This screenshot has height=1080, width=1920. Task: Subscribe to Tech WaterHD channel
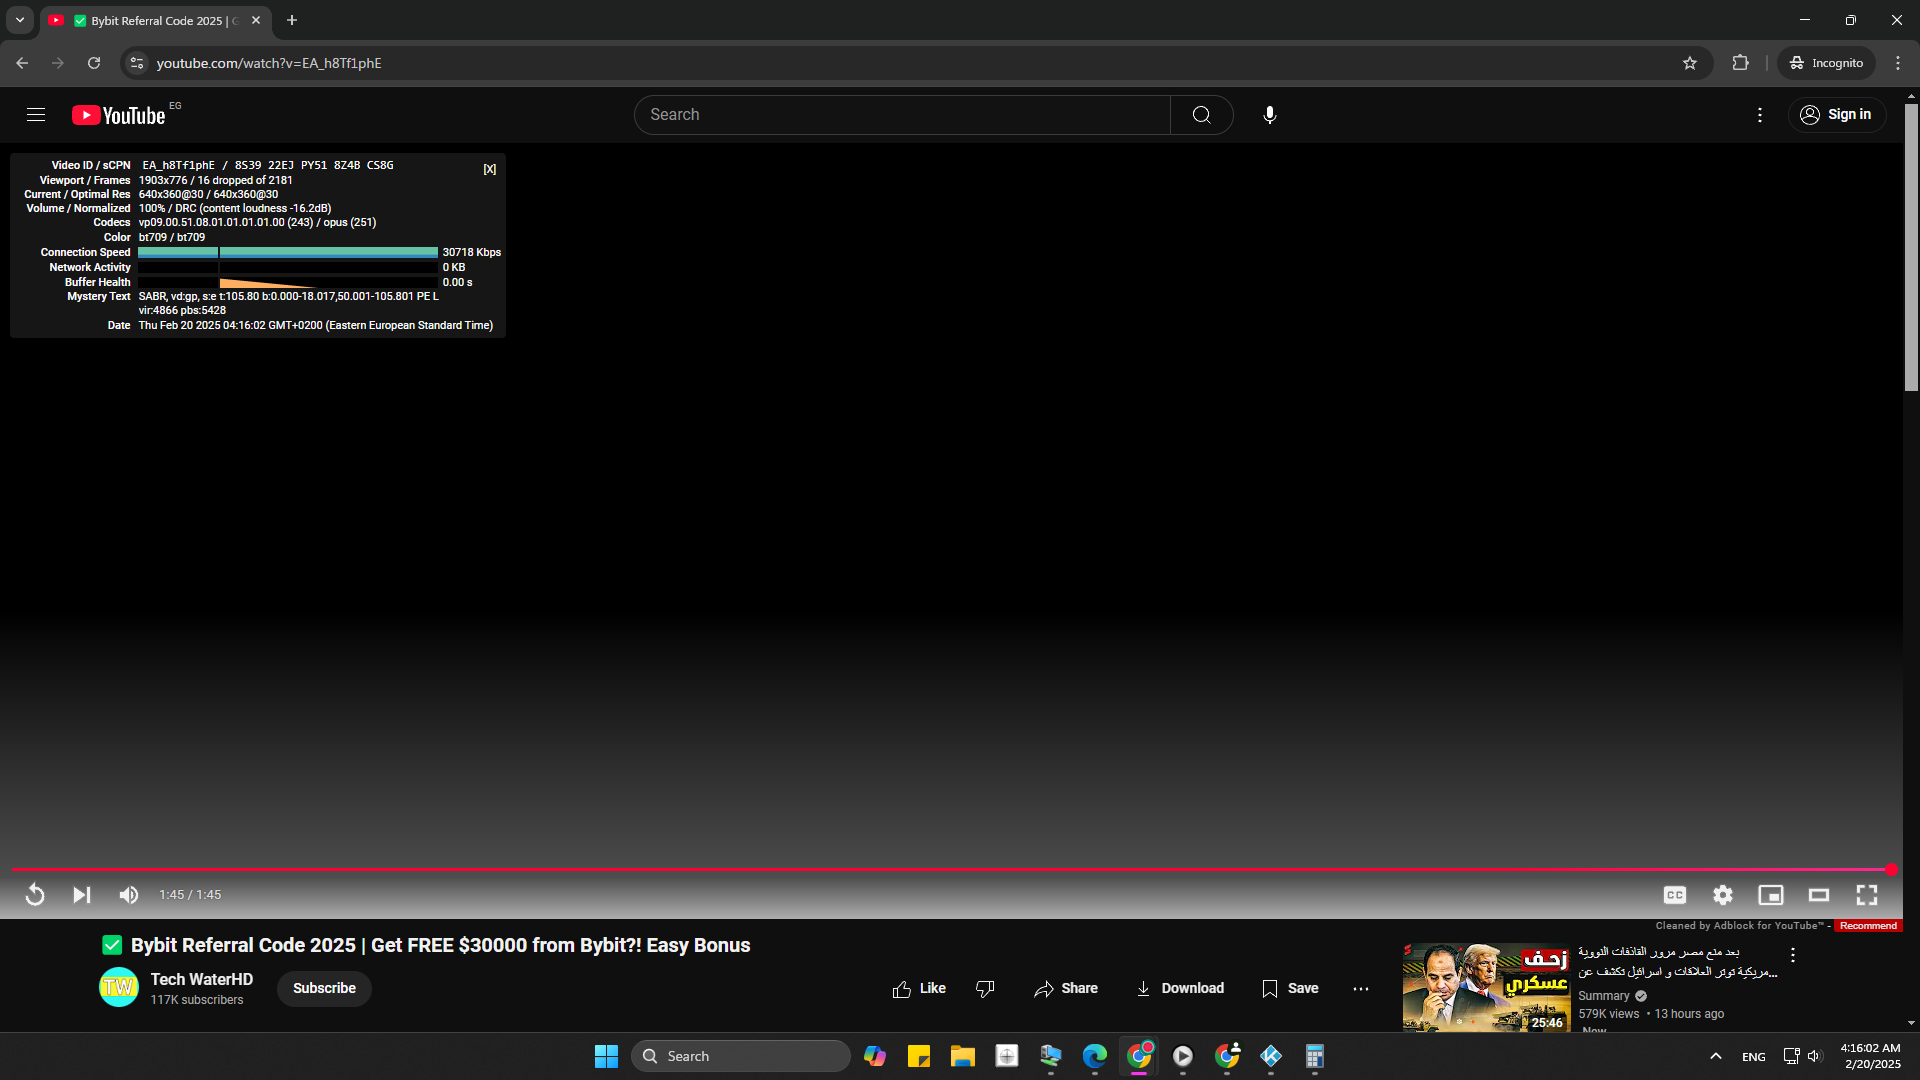pos(324,988)
